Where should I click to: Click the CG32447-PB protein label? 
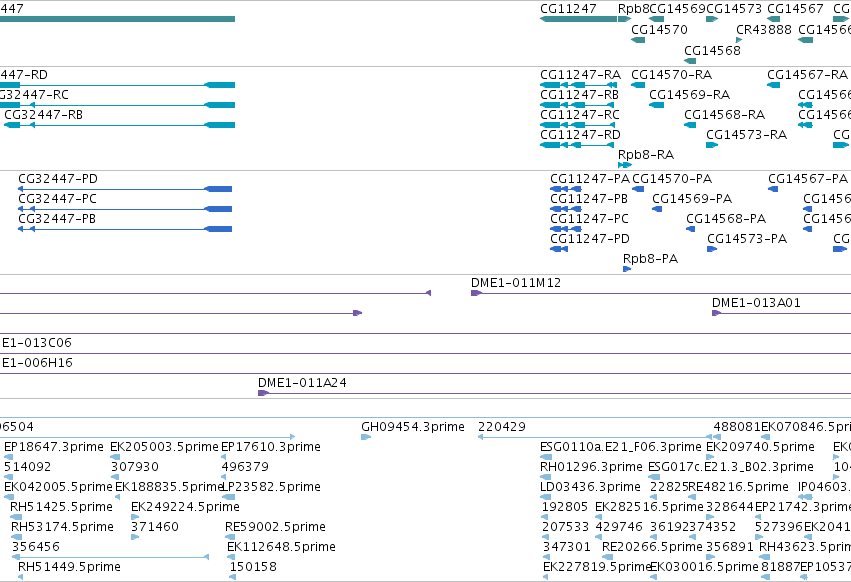pos(57,219)
